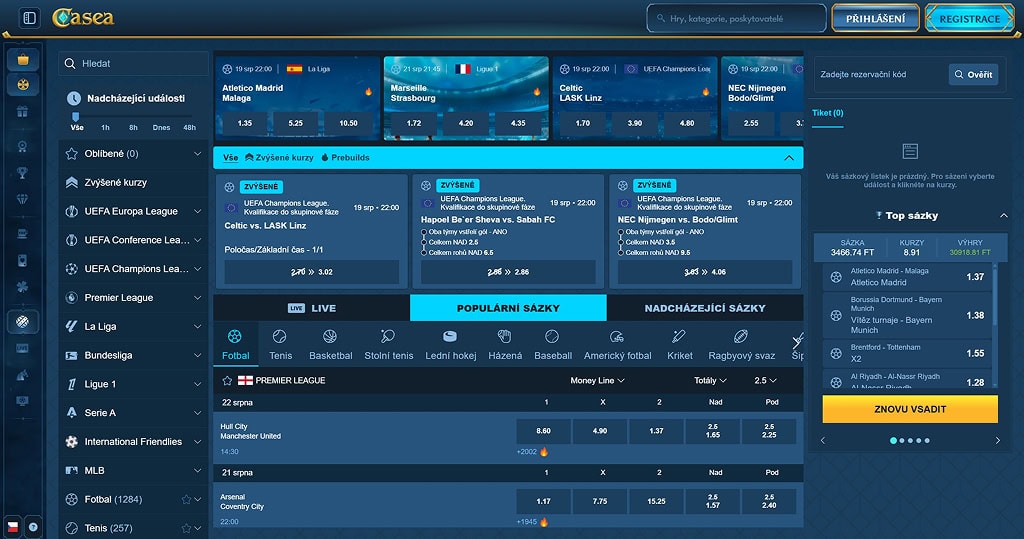Pick boosted 3.02 odds Celtic vs. LASK Linz
Viewport: 1024px width, 539px height.
312,272
